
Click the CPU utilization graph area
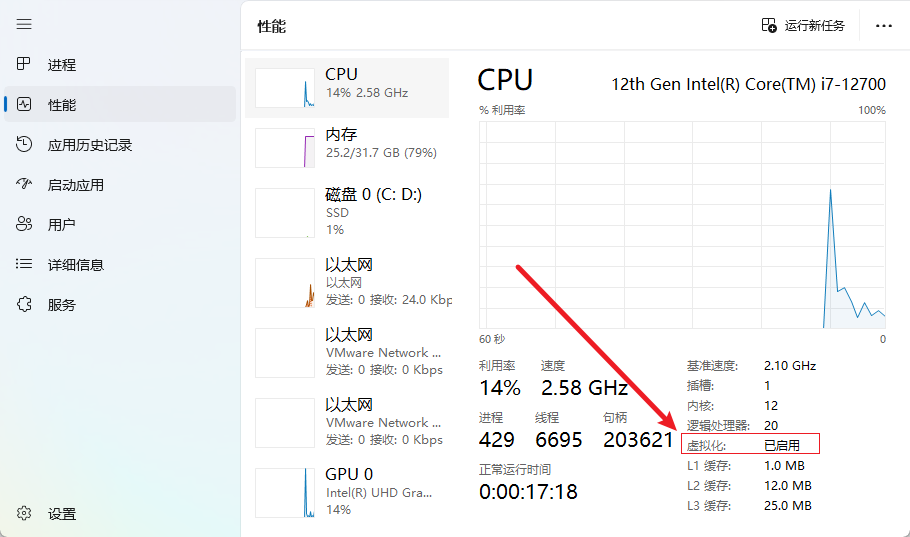682,225
